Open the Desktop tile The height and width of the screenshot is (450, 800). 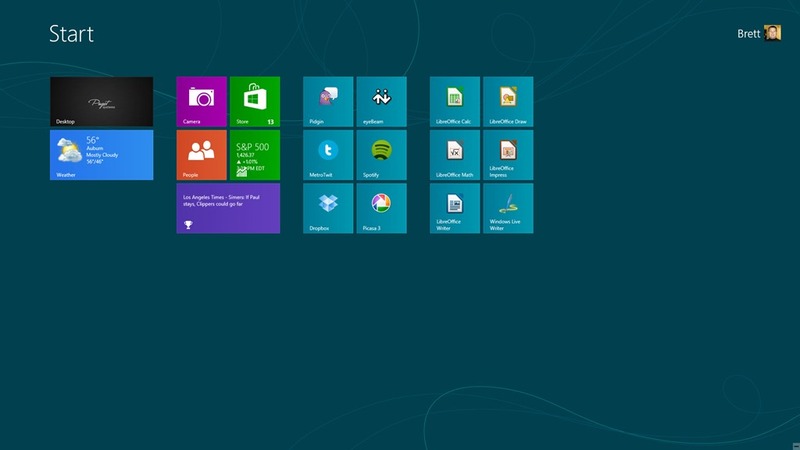pyautogui.click(x=101, y=101)
